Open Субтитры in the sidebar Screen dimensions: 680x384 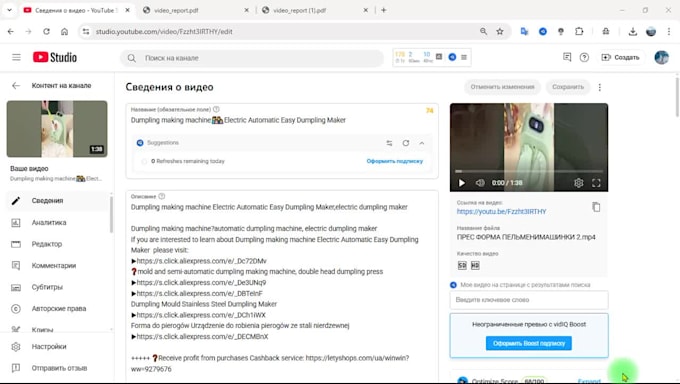point(57,287)
